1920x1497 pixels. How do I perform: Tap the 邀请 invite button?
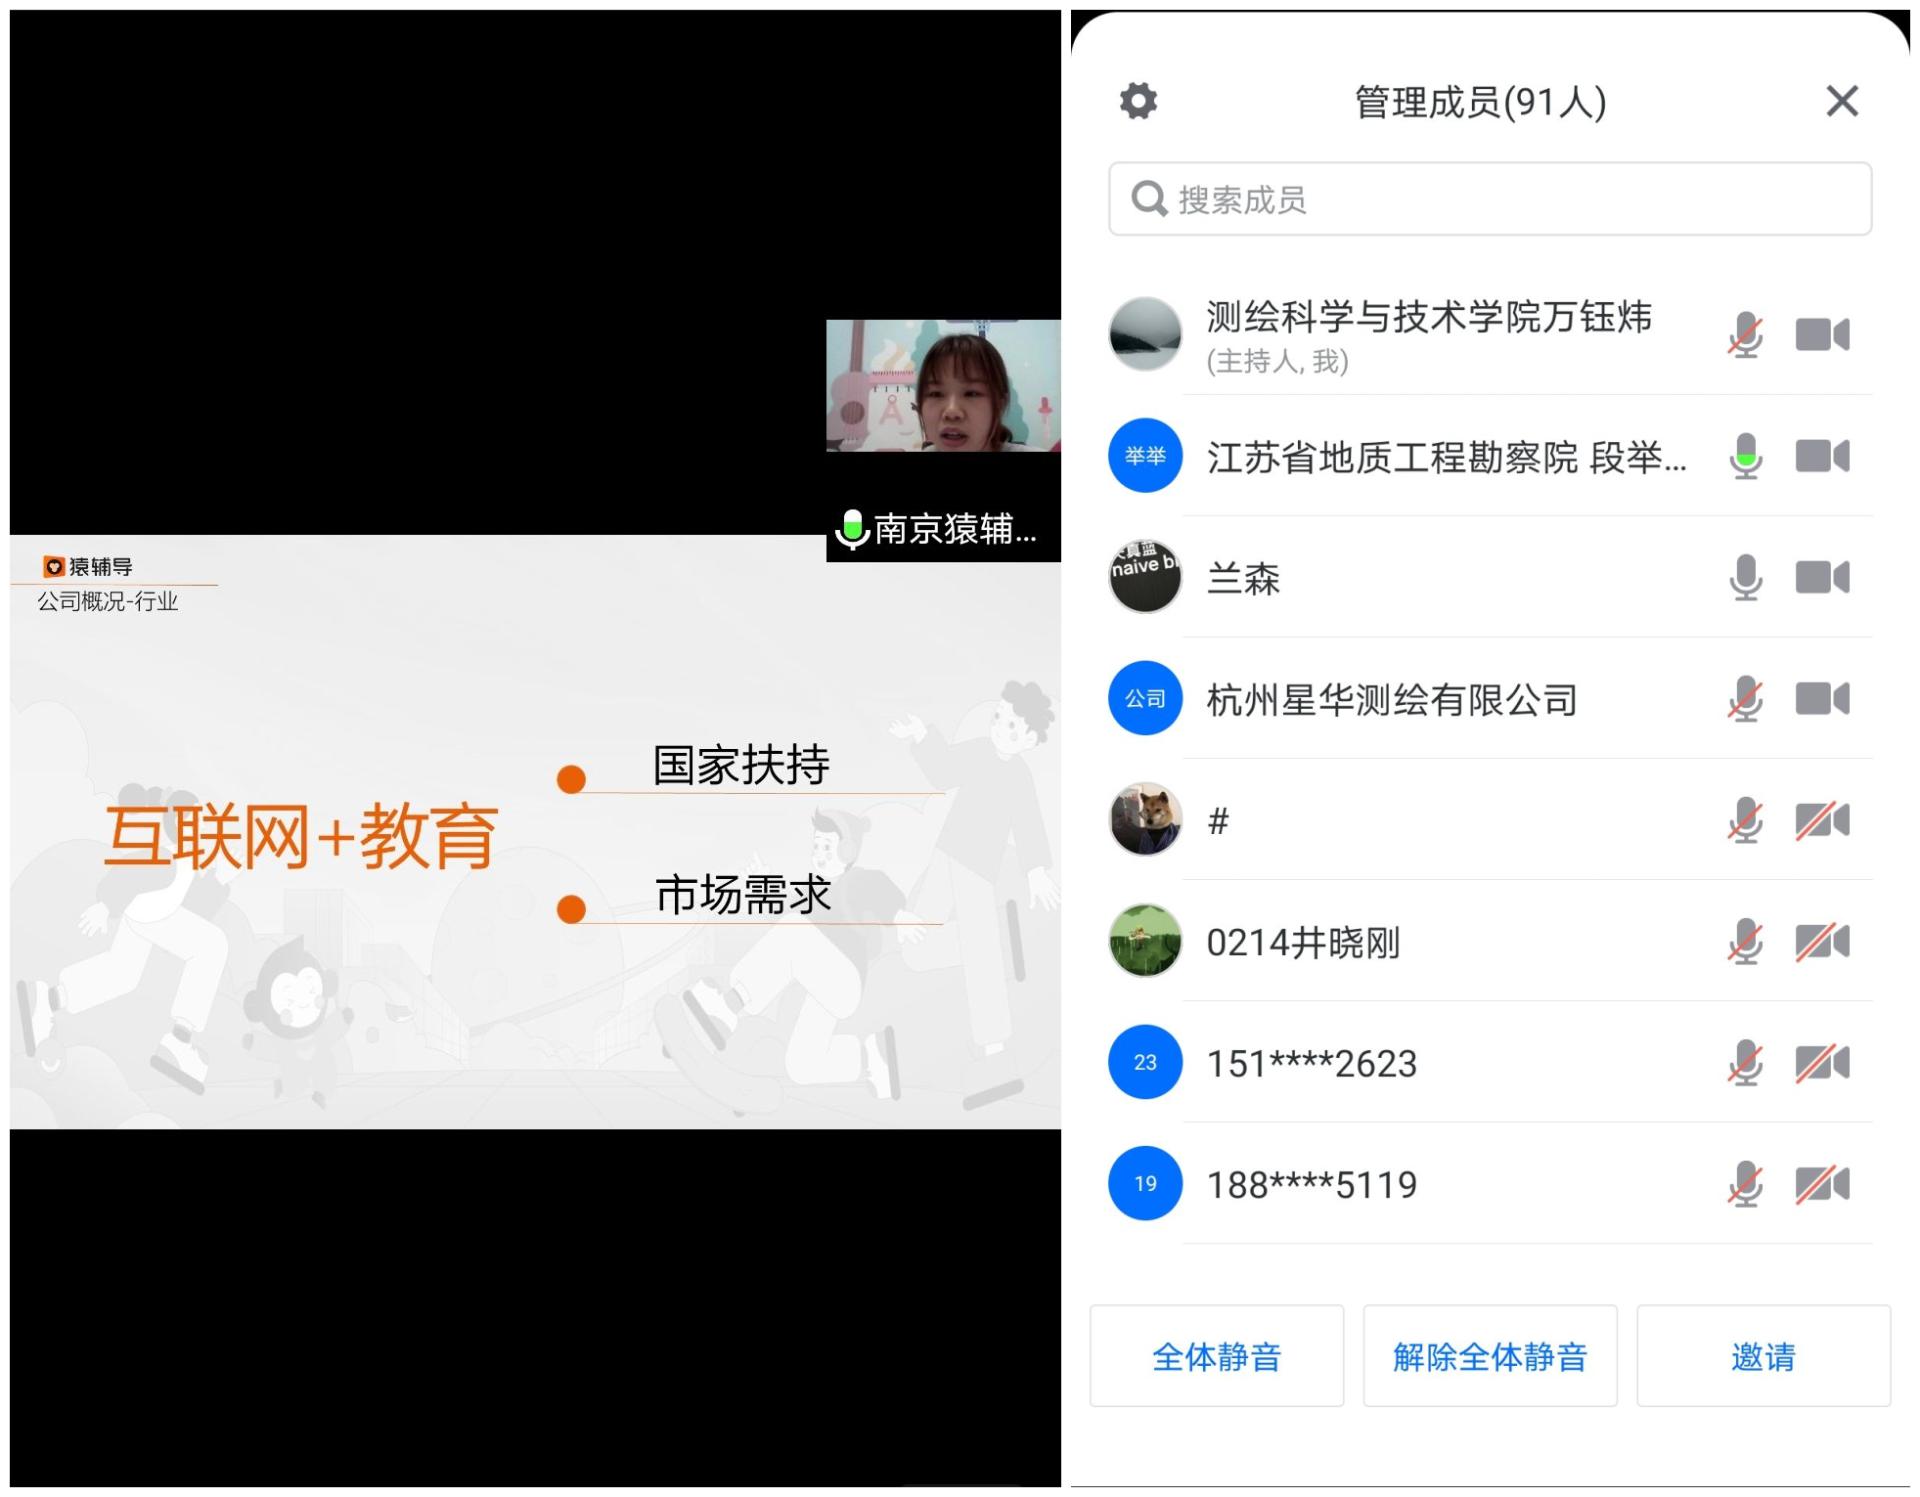click(x=1762, y=1356)
